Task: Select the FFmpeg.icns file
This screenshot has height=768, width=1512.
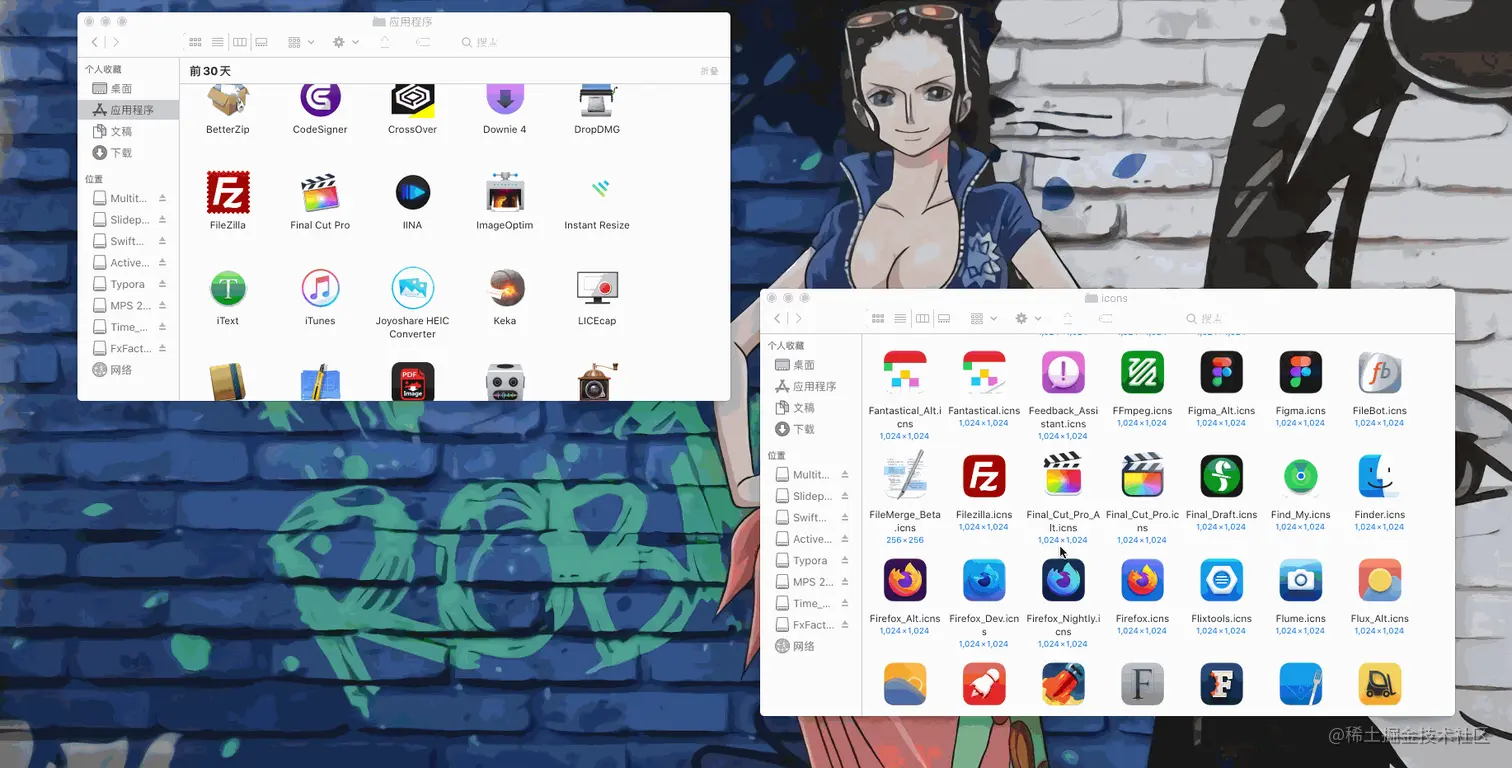Action: (1142, 372)
